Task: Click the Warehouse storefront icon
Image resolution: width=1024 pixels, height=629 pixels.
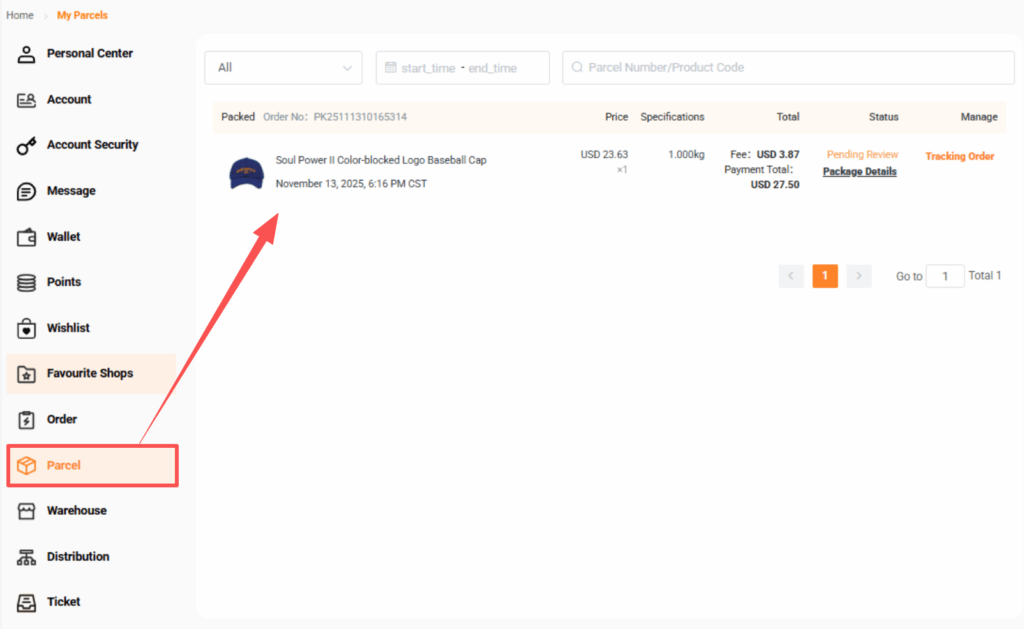Action: pos(27,511)
